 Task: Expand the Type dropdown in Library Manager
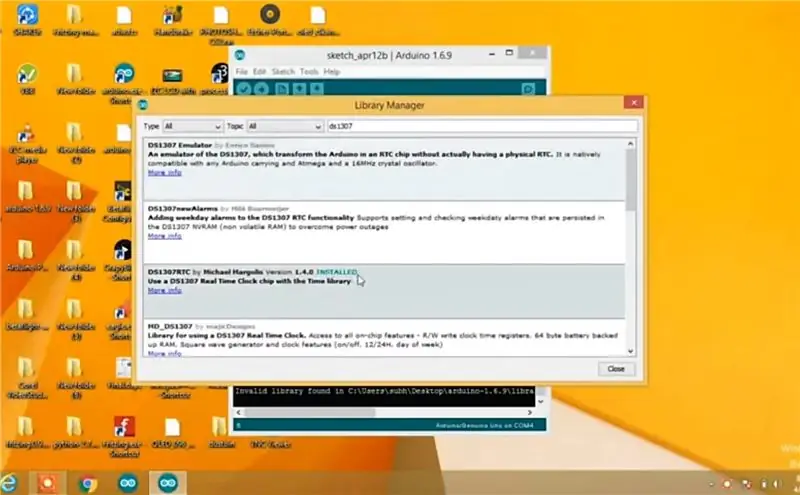193,126
